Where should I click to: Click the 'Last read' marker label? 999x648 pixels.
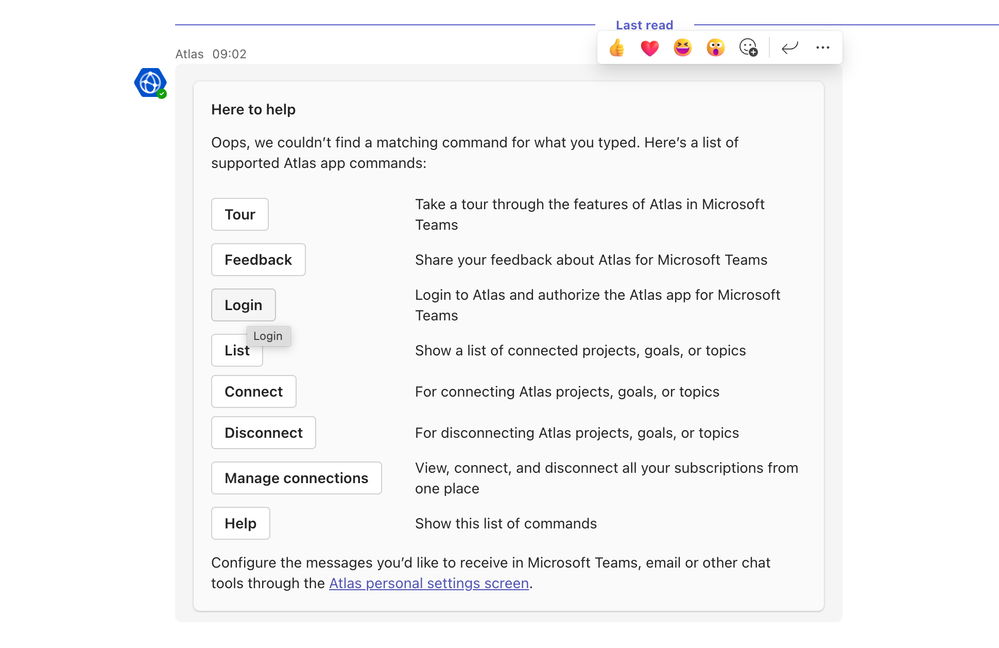click(644, 25)
